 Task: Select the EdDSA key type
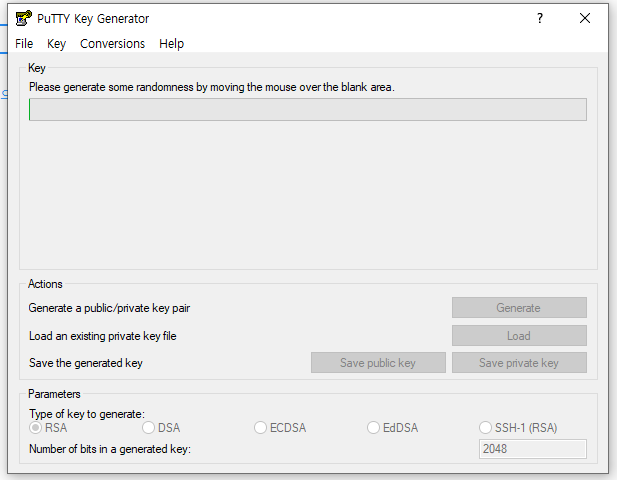coord(392,428)
